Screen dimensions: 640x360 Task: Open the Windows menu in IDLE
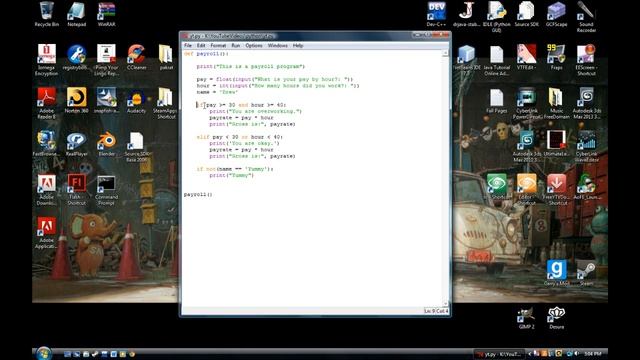click(x=278, y=45)
